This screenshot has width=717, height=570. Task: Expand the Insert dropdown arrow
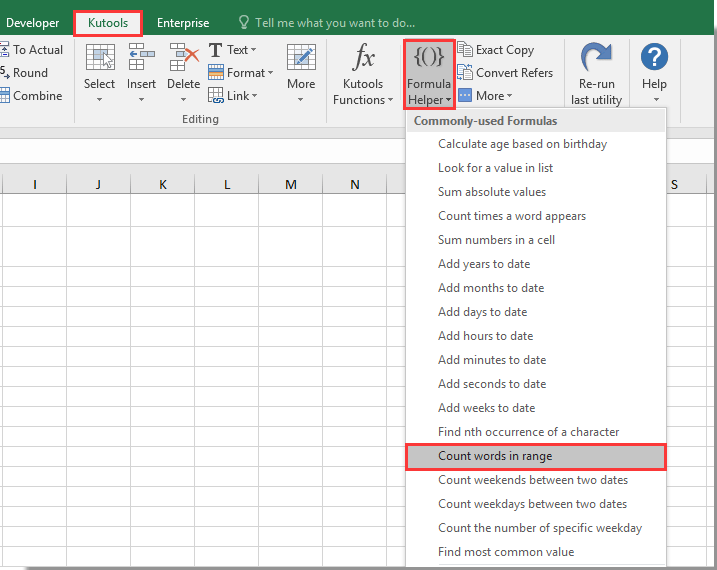(x=141, y=99)
